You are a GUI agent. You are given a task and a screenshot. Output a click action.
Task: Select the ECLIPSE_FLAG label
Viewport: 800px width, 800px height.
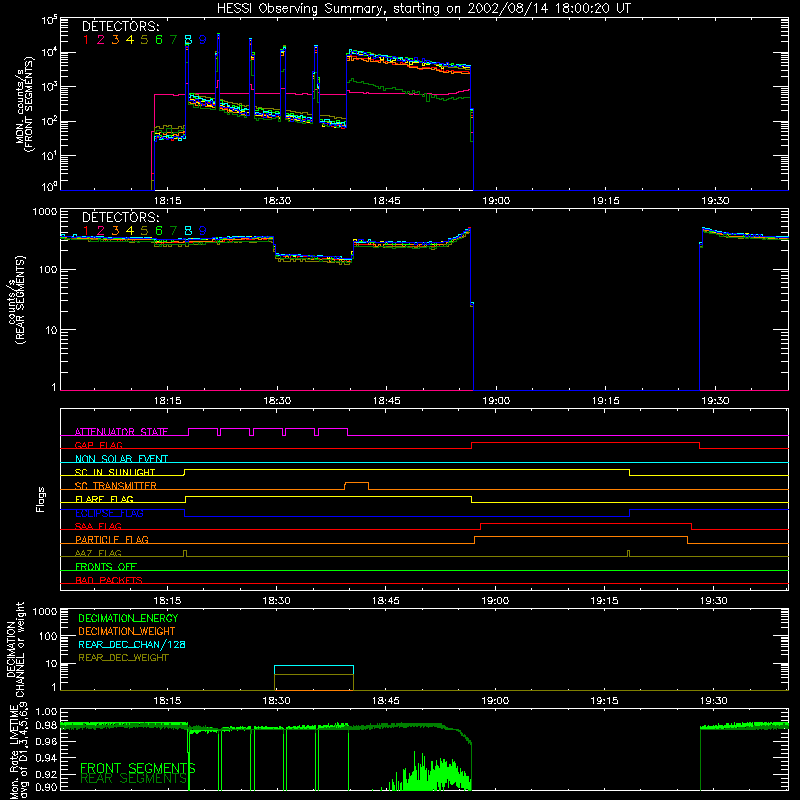coord(109,513)
